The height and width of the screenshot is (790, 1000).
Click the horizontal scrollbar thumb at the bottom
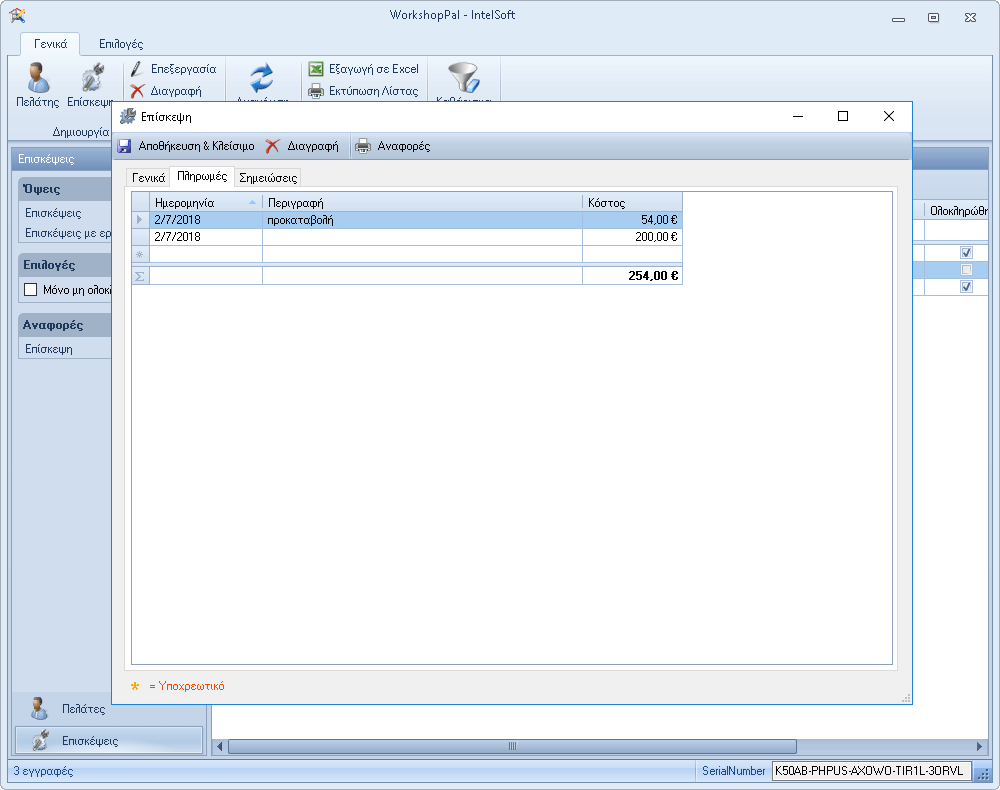(512, 746)
